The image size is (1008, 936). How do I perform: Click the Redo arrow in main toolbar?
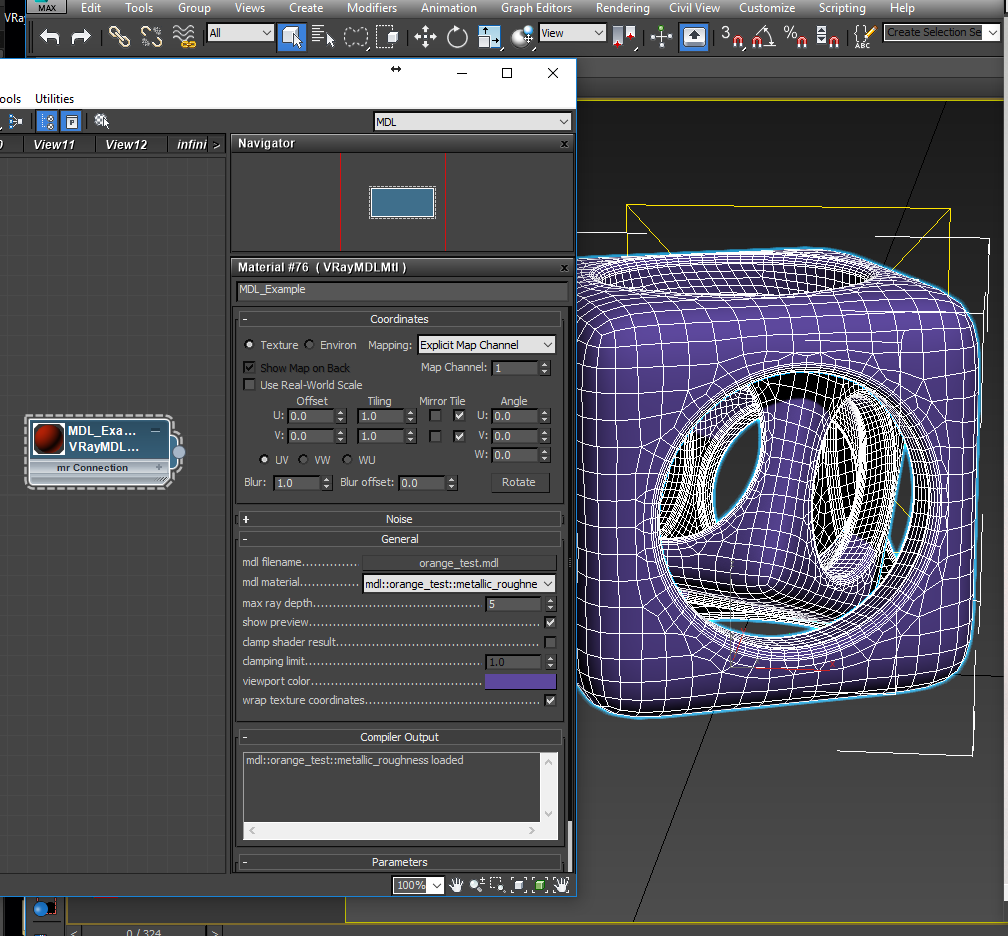pos(81,37)
